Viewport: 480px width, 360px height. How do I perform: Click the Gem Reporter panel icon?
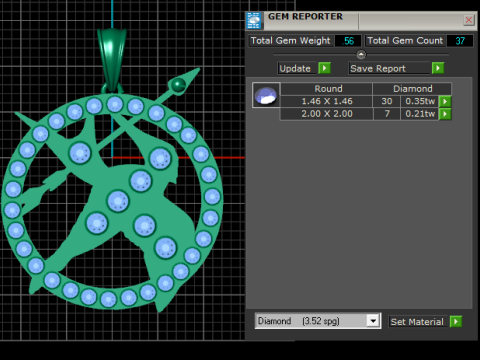(254, 21)
